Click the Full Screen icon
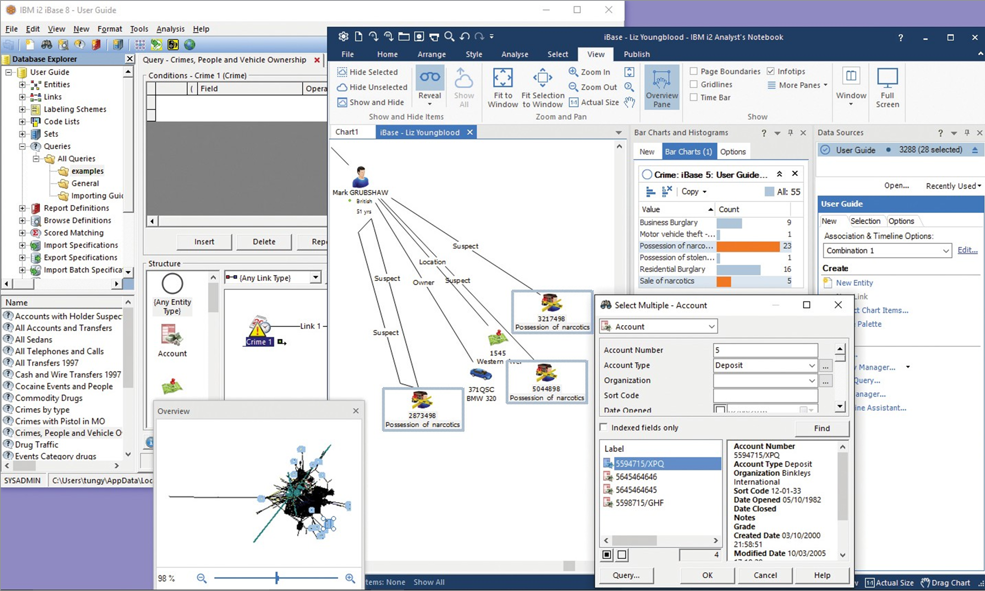 click(x=887, y=80)
